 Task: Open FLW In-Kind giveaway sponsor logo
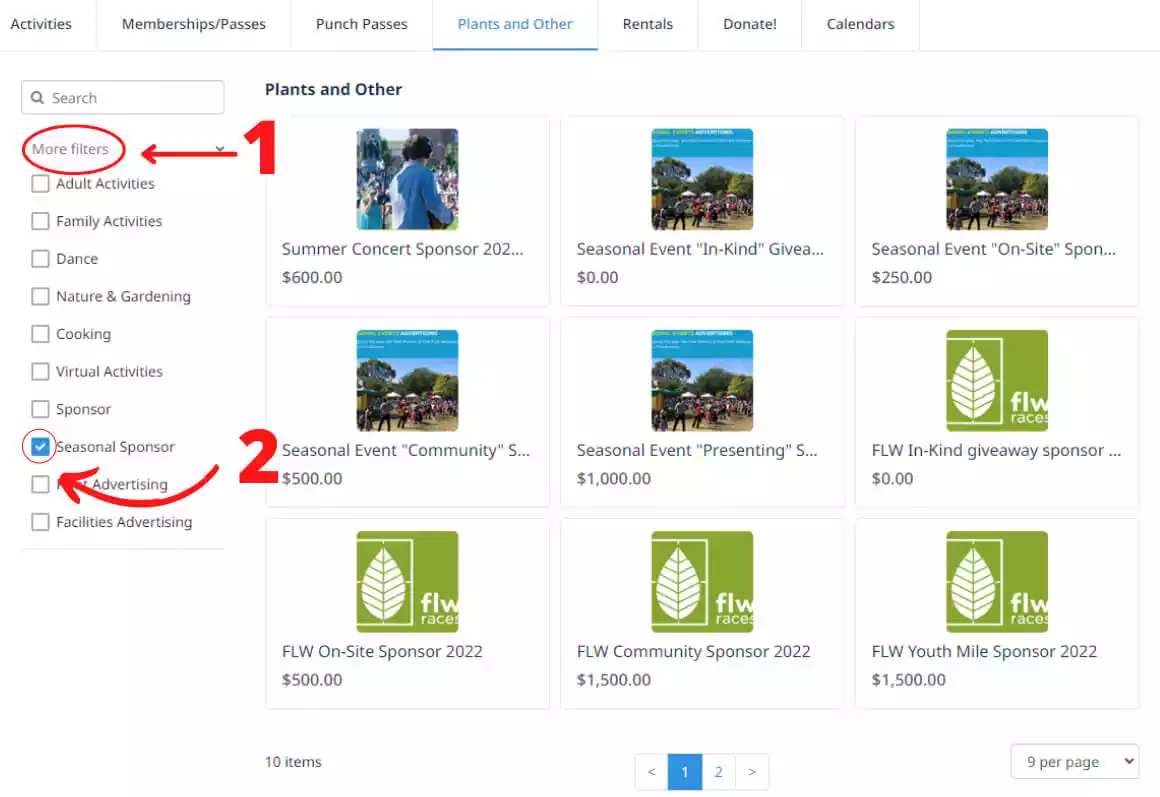pyautogui.click(x=997, y=380)
